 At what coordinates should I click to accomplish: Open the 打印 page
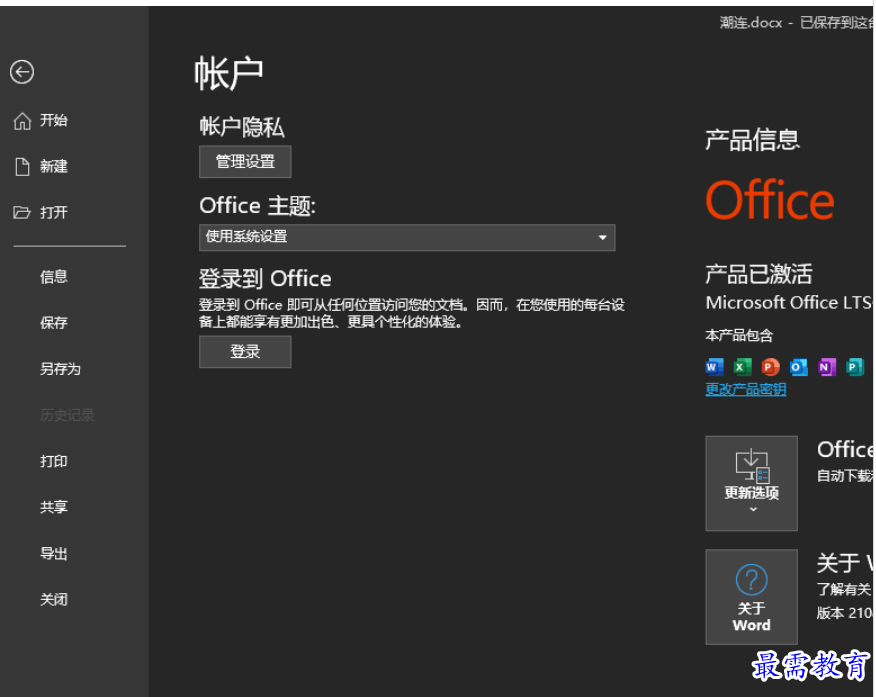pos(54,461)
